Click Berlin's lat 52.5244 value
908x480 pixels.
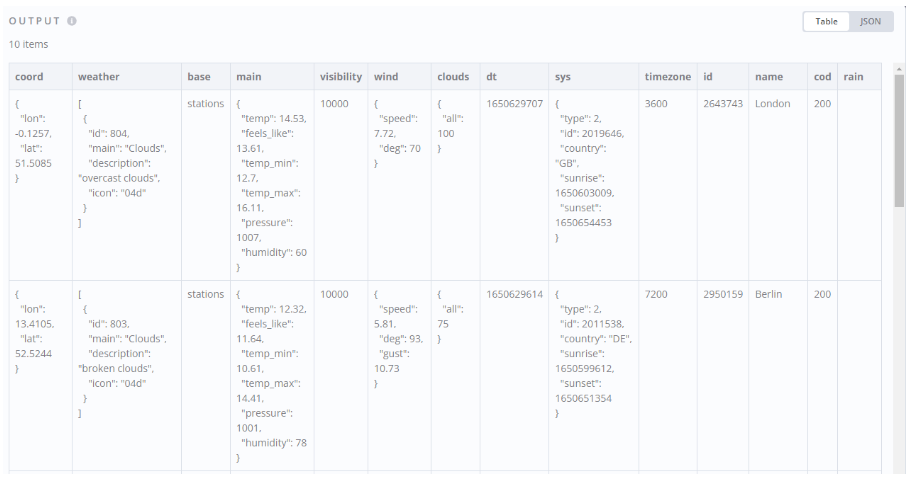[x=33, y=353]
